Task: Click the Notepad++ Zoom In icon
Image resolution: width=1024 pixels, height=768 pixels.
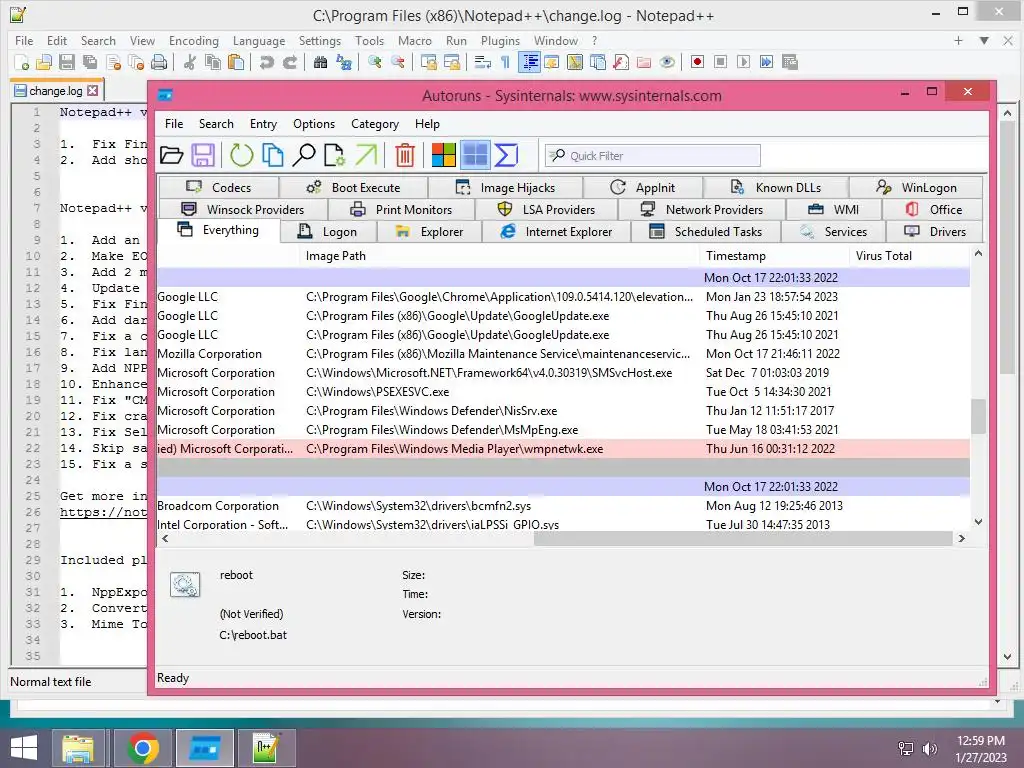Action: [375, 62]
